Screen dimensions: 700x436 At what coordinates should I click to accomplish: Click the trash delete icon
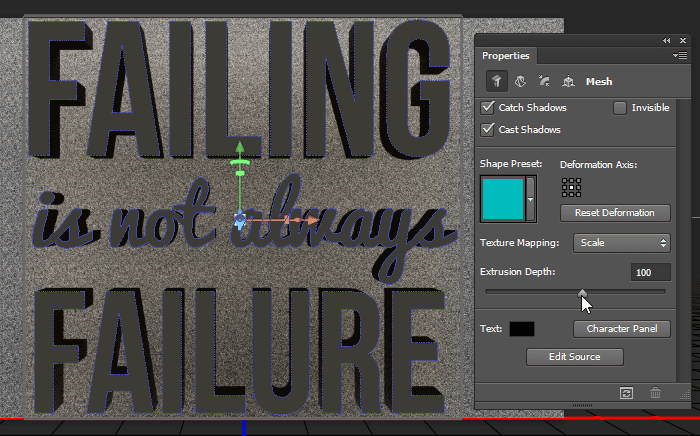[x=656, y=394]
